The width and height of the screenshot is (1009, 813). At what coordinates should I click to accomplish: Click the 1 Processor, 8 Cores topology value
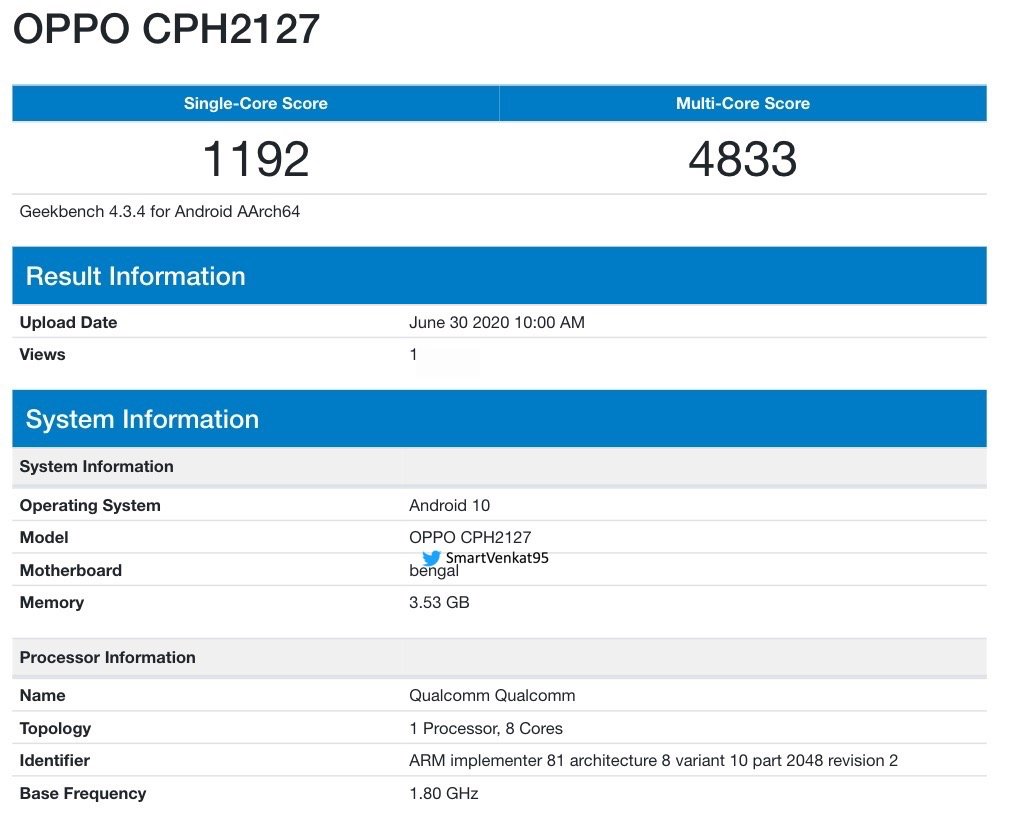point(485,728)
